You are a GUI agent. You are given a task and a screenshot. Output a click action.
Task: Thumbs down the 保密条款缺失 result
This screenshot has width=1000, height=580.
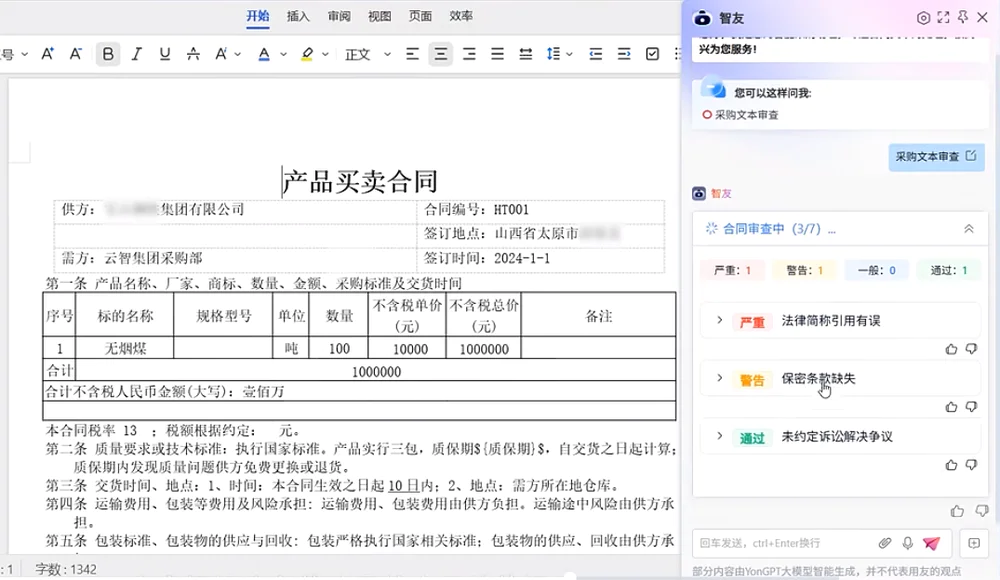(969, 407)
